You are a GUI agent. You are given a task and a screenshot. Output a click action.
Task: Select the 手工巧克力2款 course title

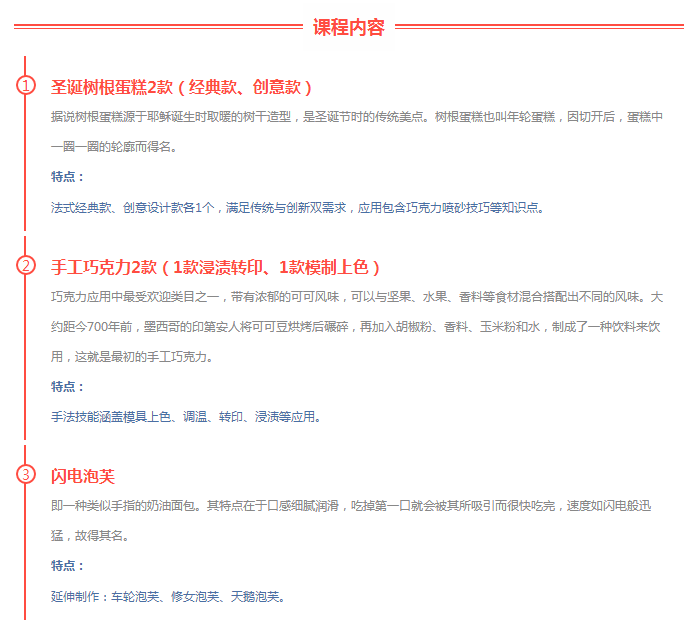coord(215,267)
